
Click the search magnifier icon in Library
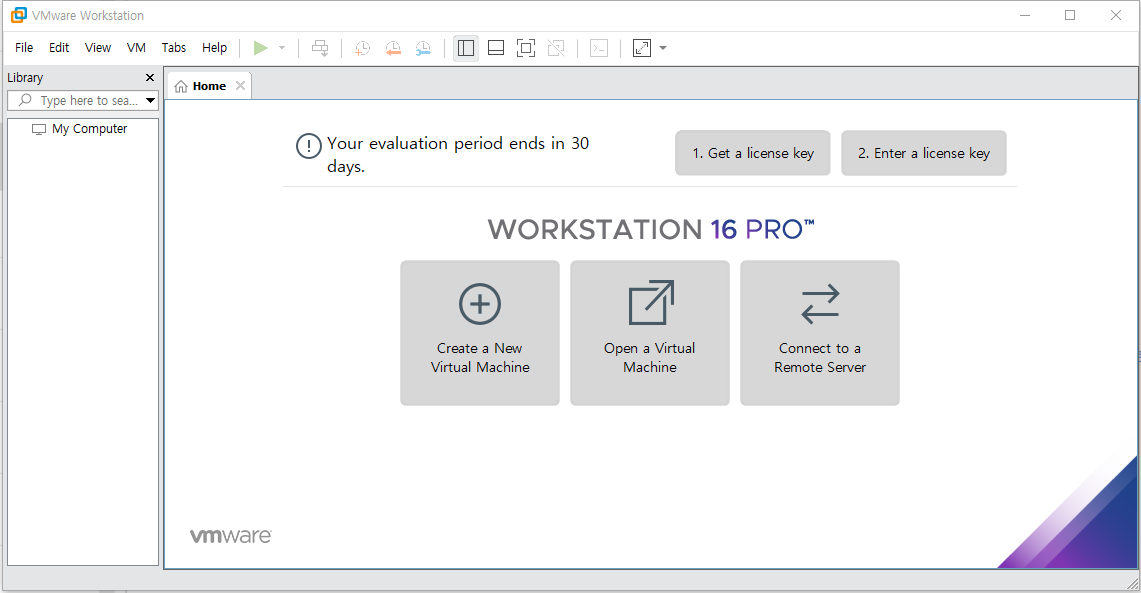(25, 100)
